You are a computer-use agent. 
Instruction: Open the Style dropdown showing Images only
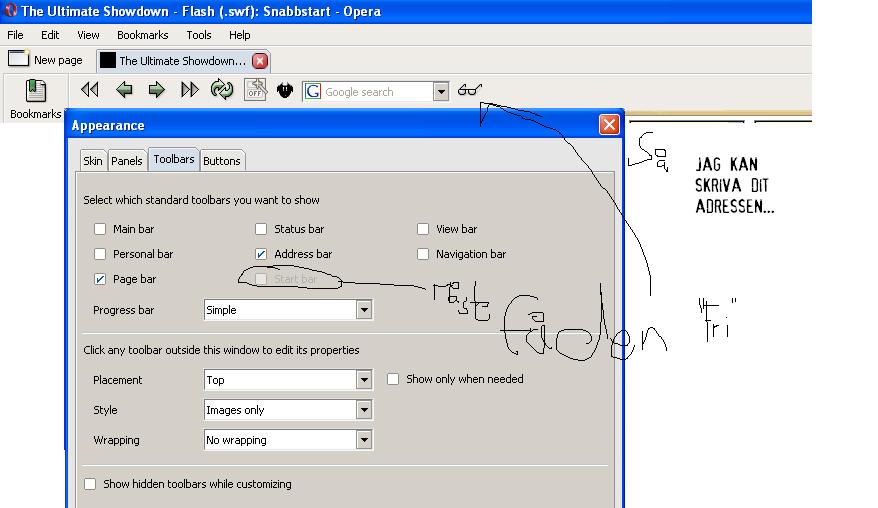click(288, 410)
